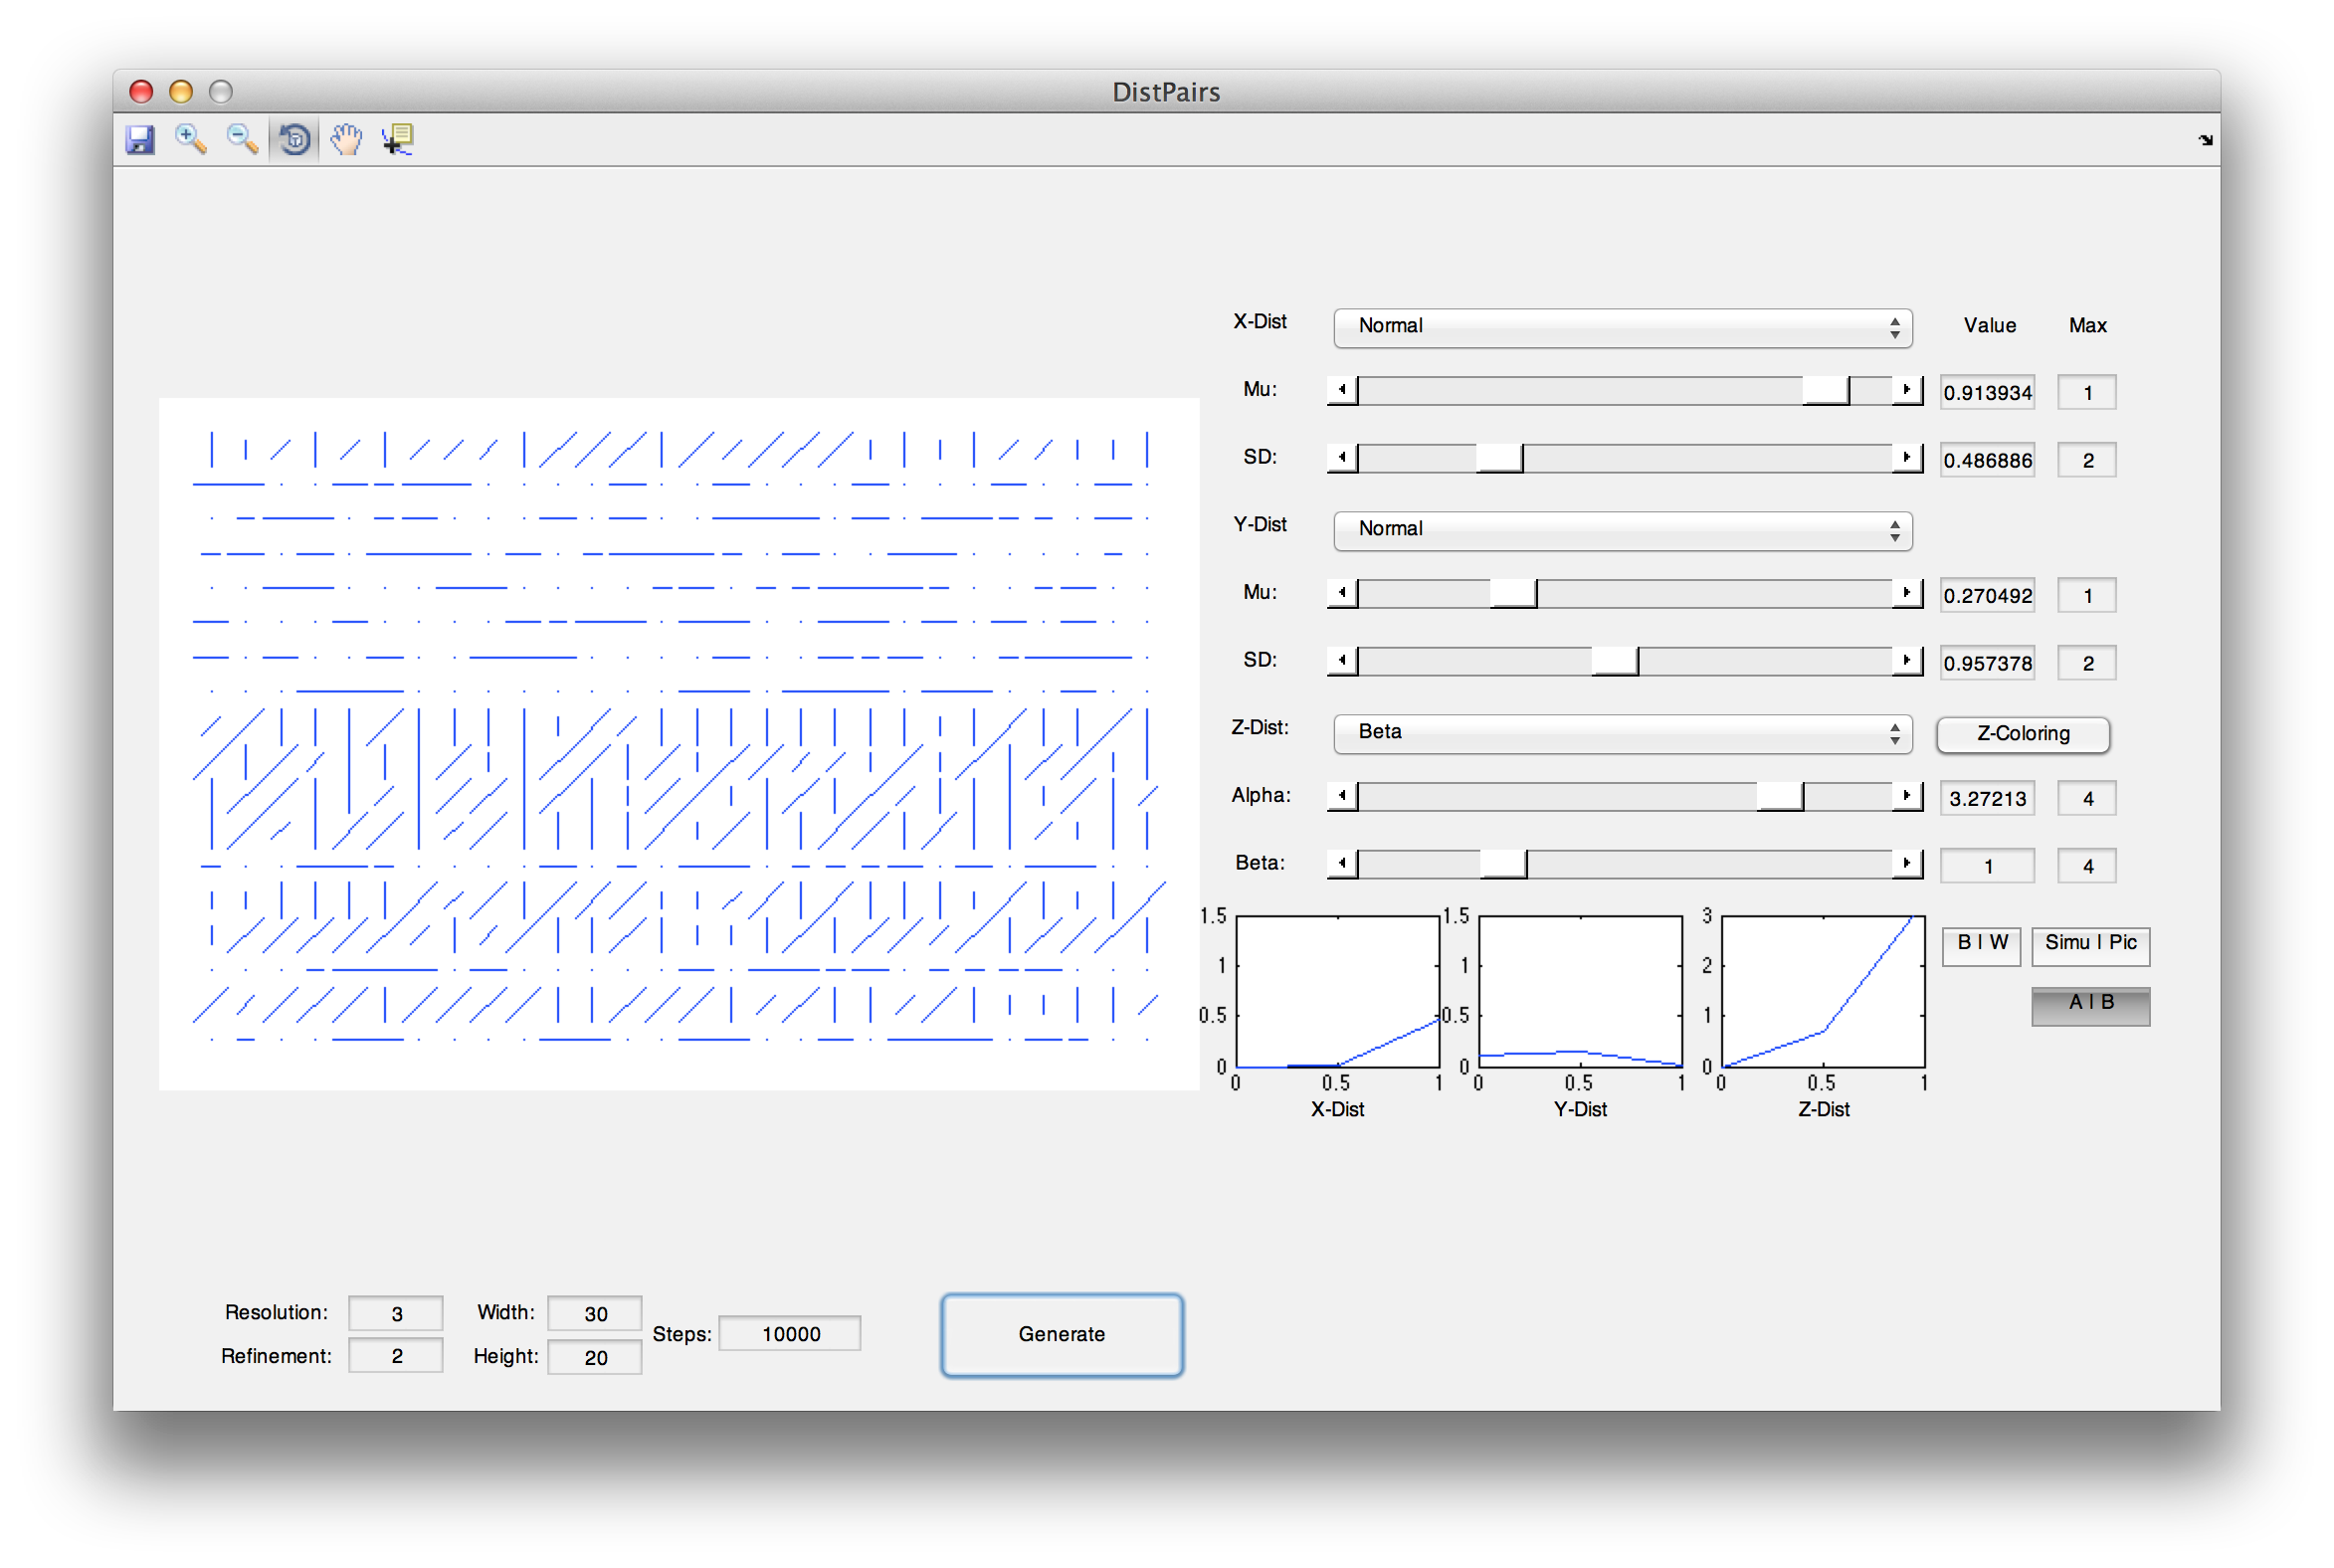2334x1568 pixels.
Task: Open the Z-Dist Beta dropdown
Action: (x=1622, y=733)
